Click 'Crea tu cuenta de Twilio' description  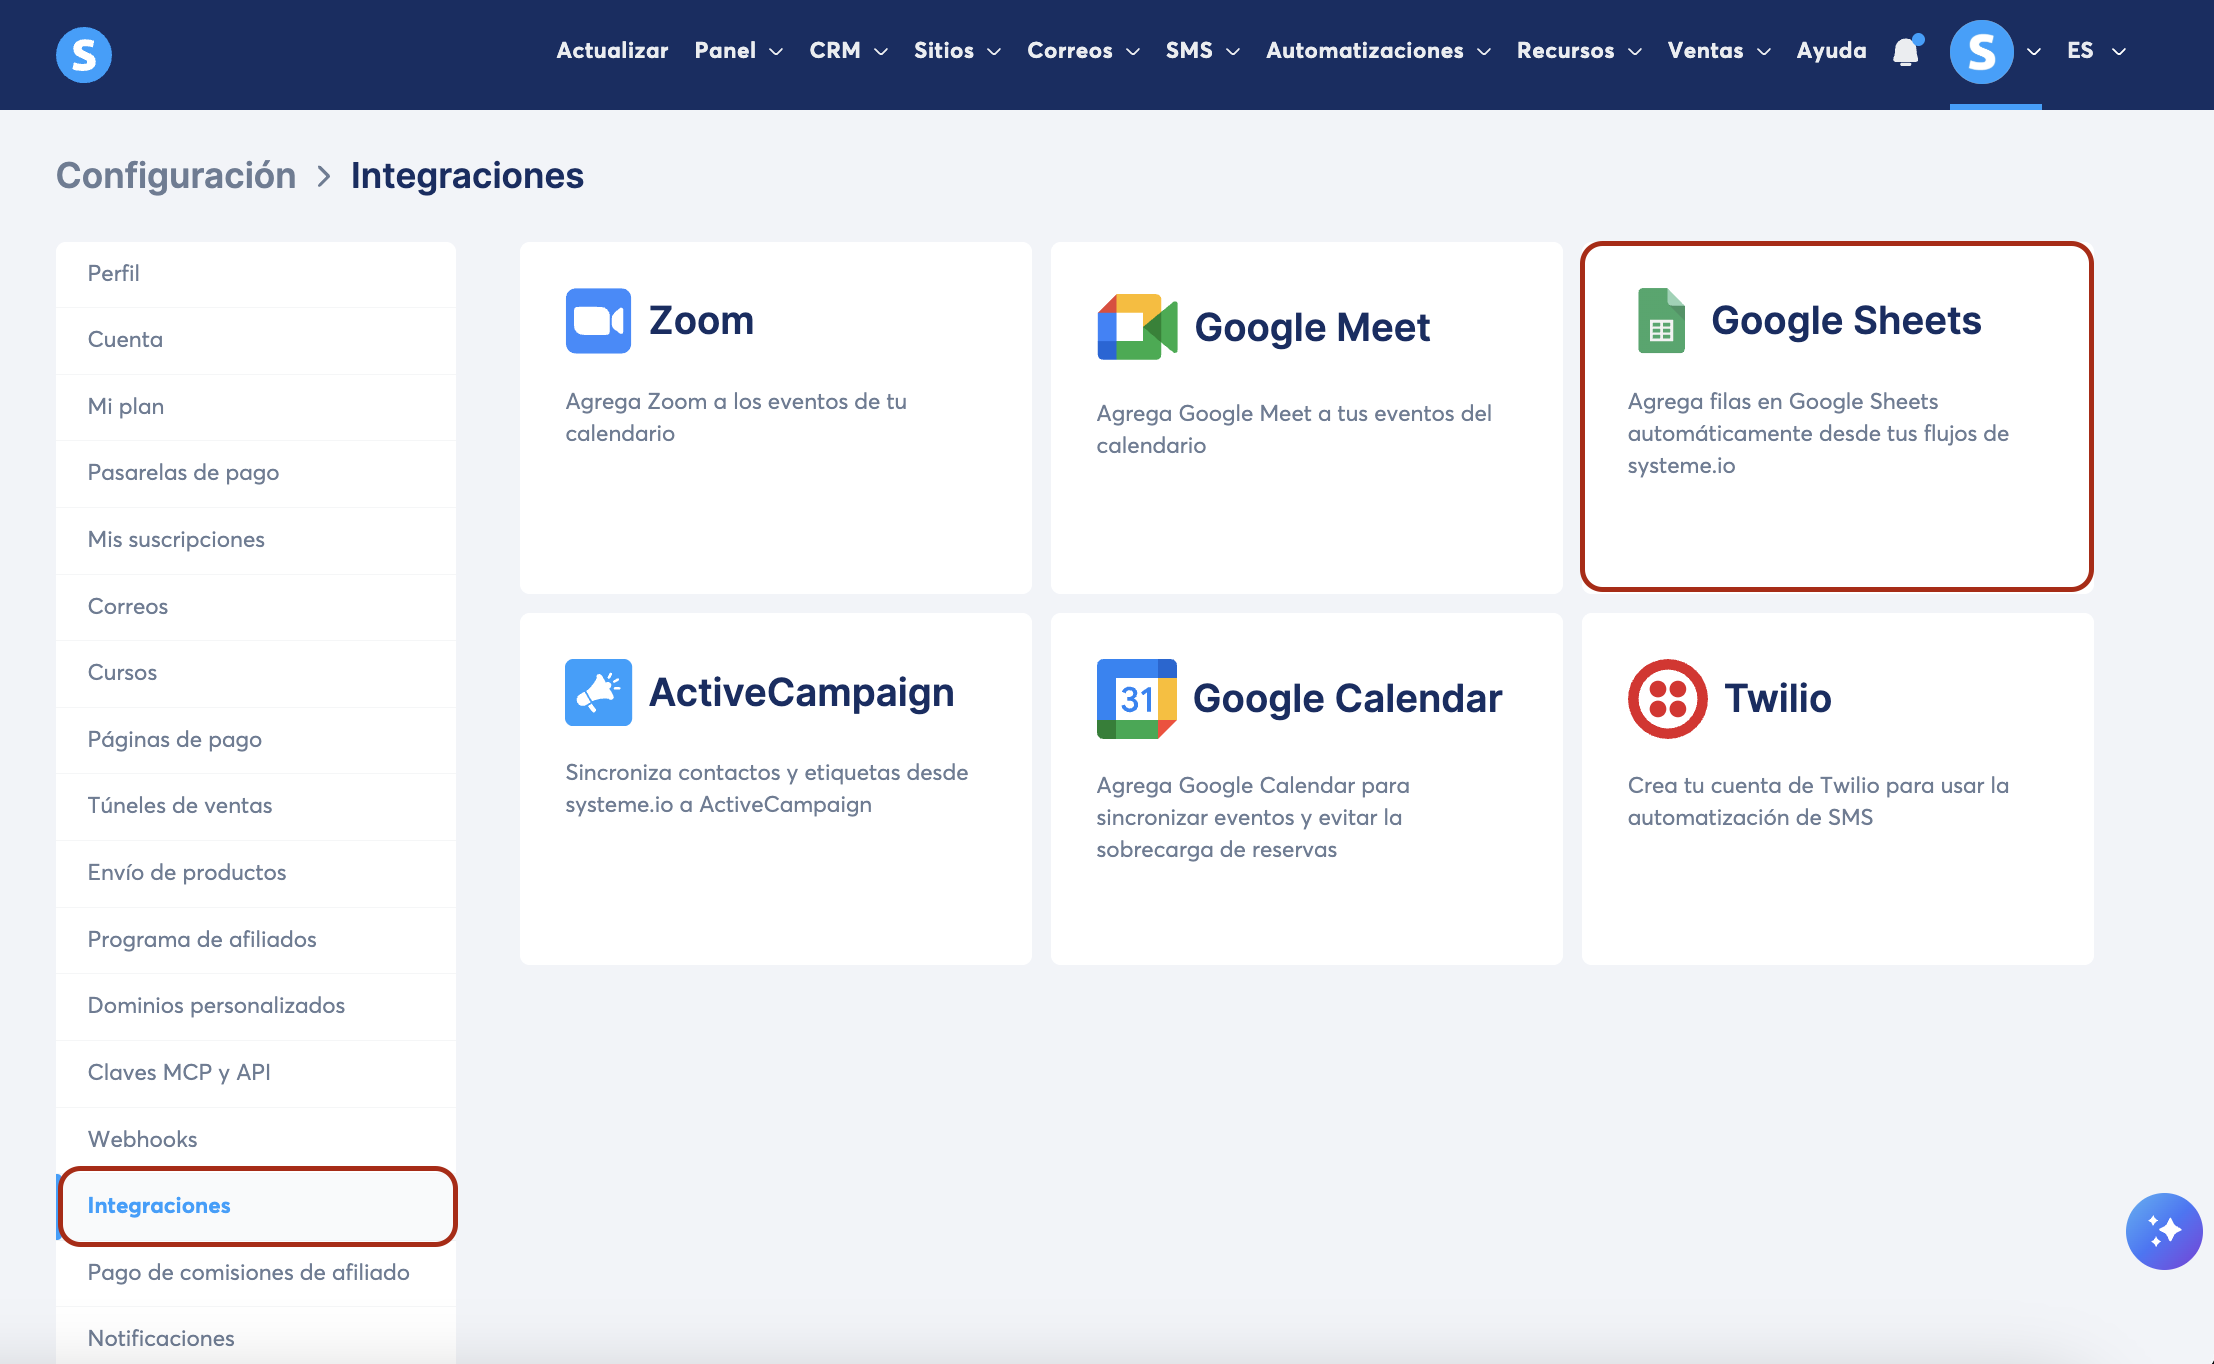click(1818, 802)
